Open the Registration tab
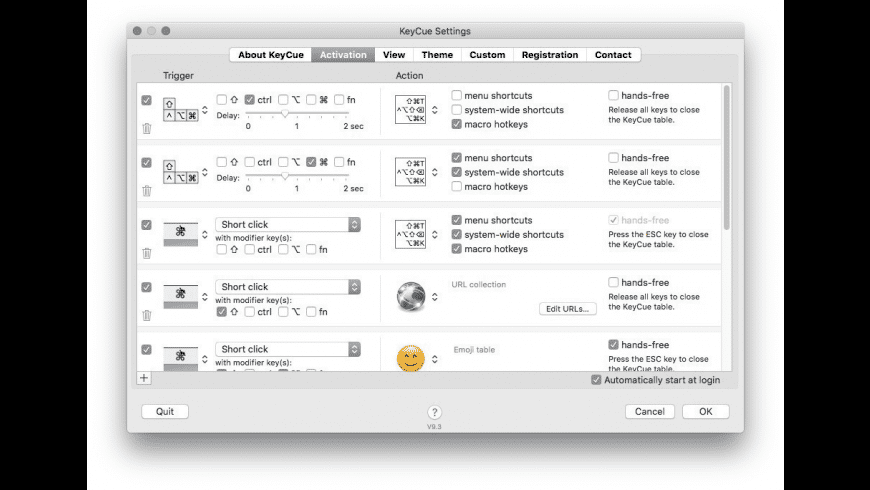 [x=550, y=54]
